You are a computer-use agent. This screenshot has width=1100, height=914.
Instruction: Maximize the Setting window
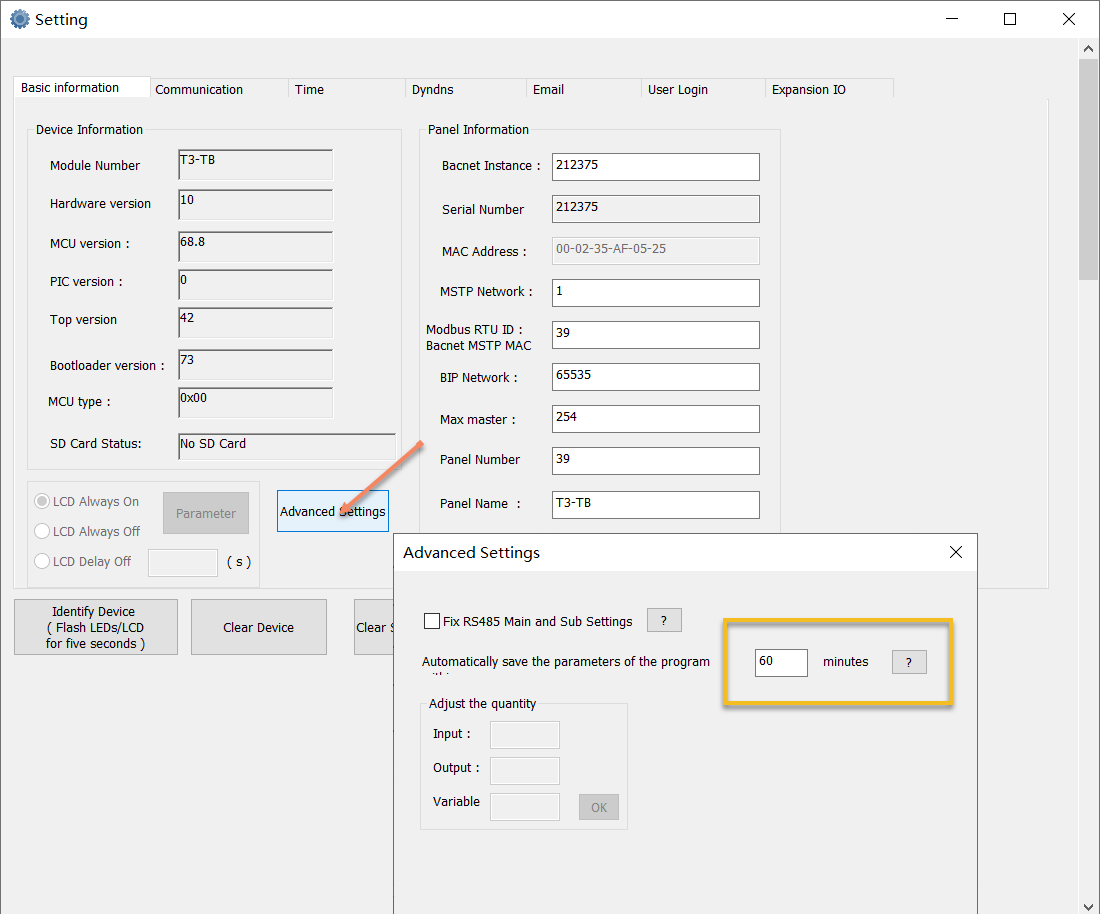coord(1010,19)
